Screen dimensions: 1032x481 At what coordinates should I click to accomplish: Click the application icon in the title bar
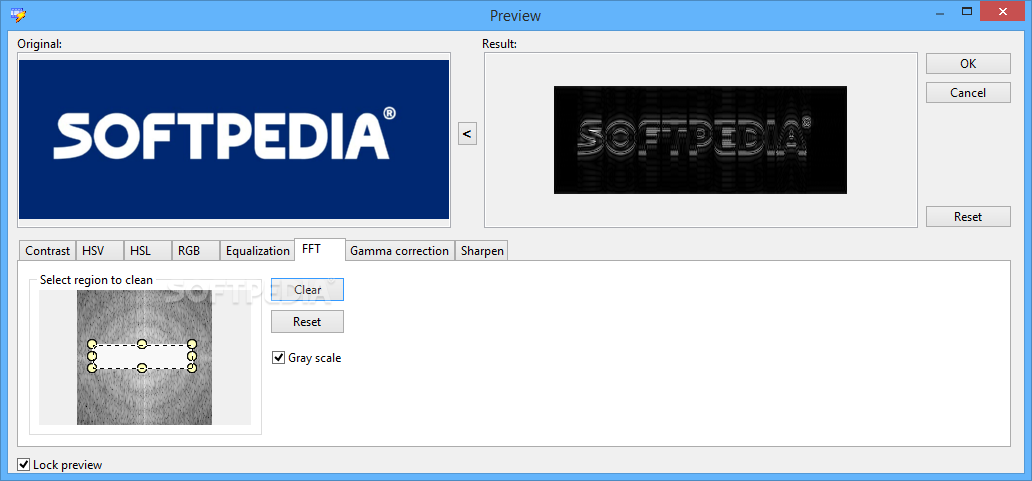pyautogui.click(x=18, y=14)
